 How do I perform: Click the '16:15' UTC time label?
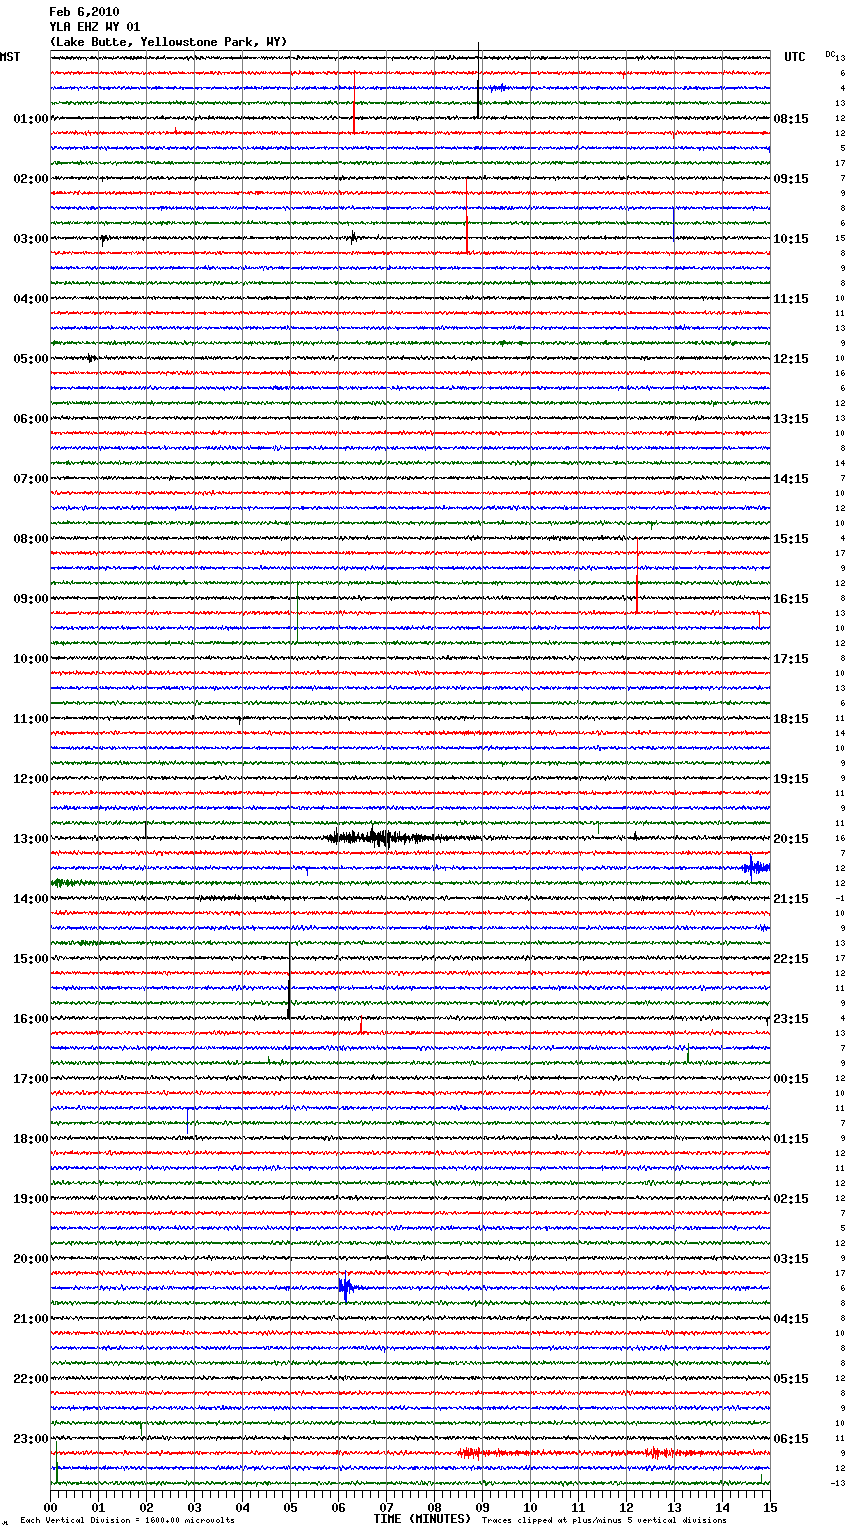coord(791,599)
